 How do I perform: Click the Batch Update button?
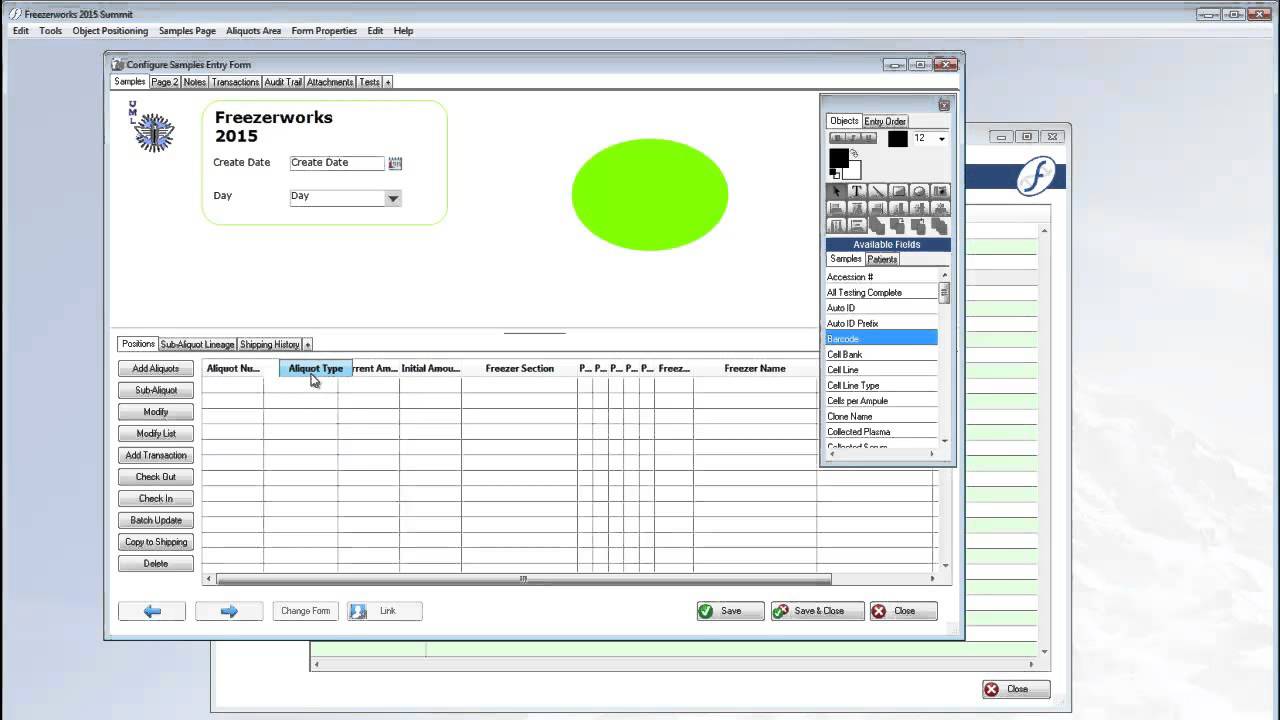click(156, 520)
